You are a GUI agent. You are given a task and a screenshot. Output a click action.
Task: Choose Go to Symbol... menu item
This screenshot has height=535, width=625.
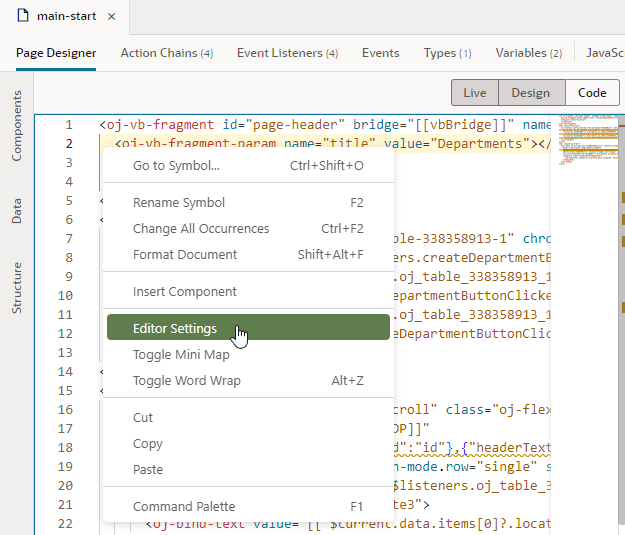tap(248, 165)
